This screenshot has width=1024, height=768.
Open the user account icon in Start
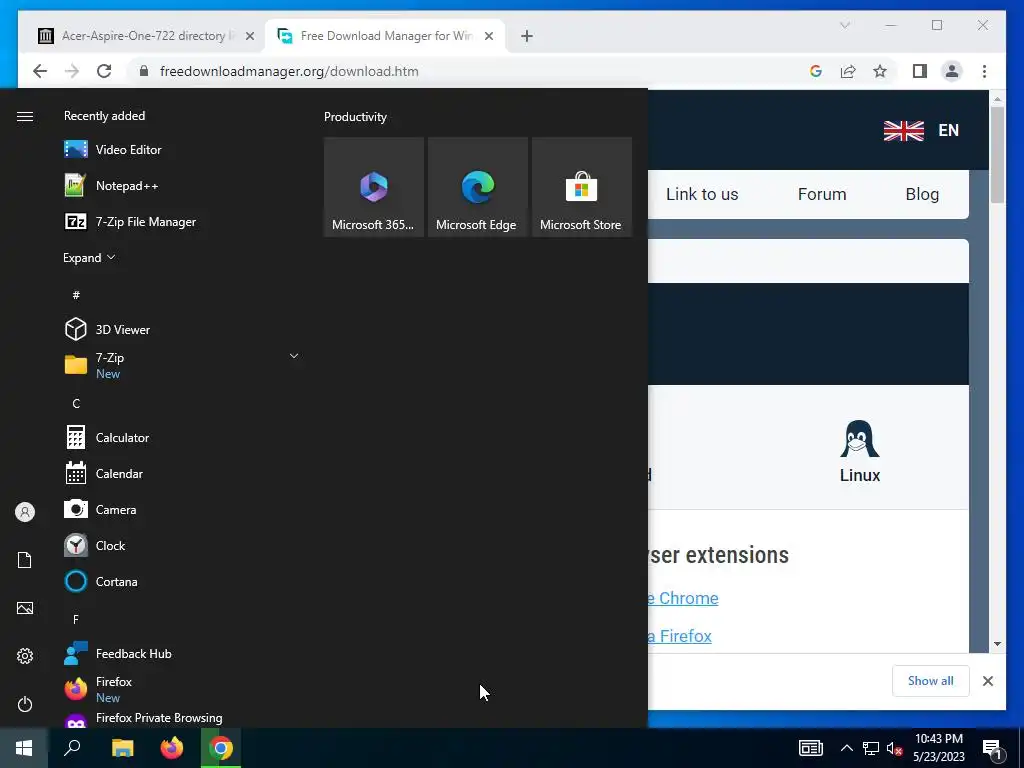(25, 512)
